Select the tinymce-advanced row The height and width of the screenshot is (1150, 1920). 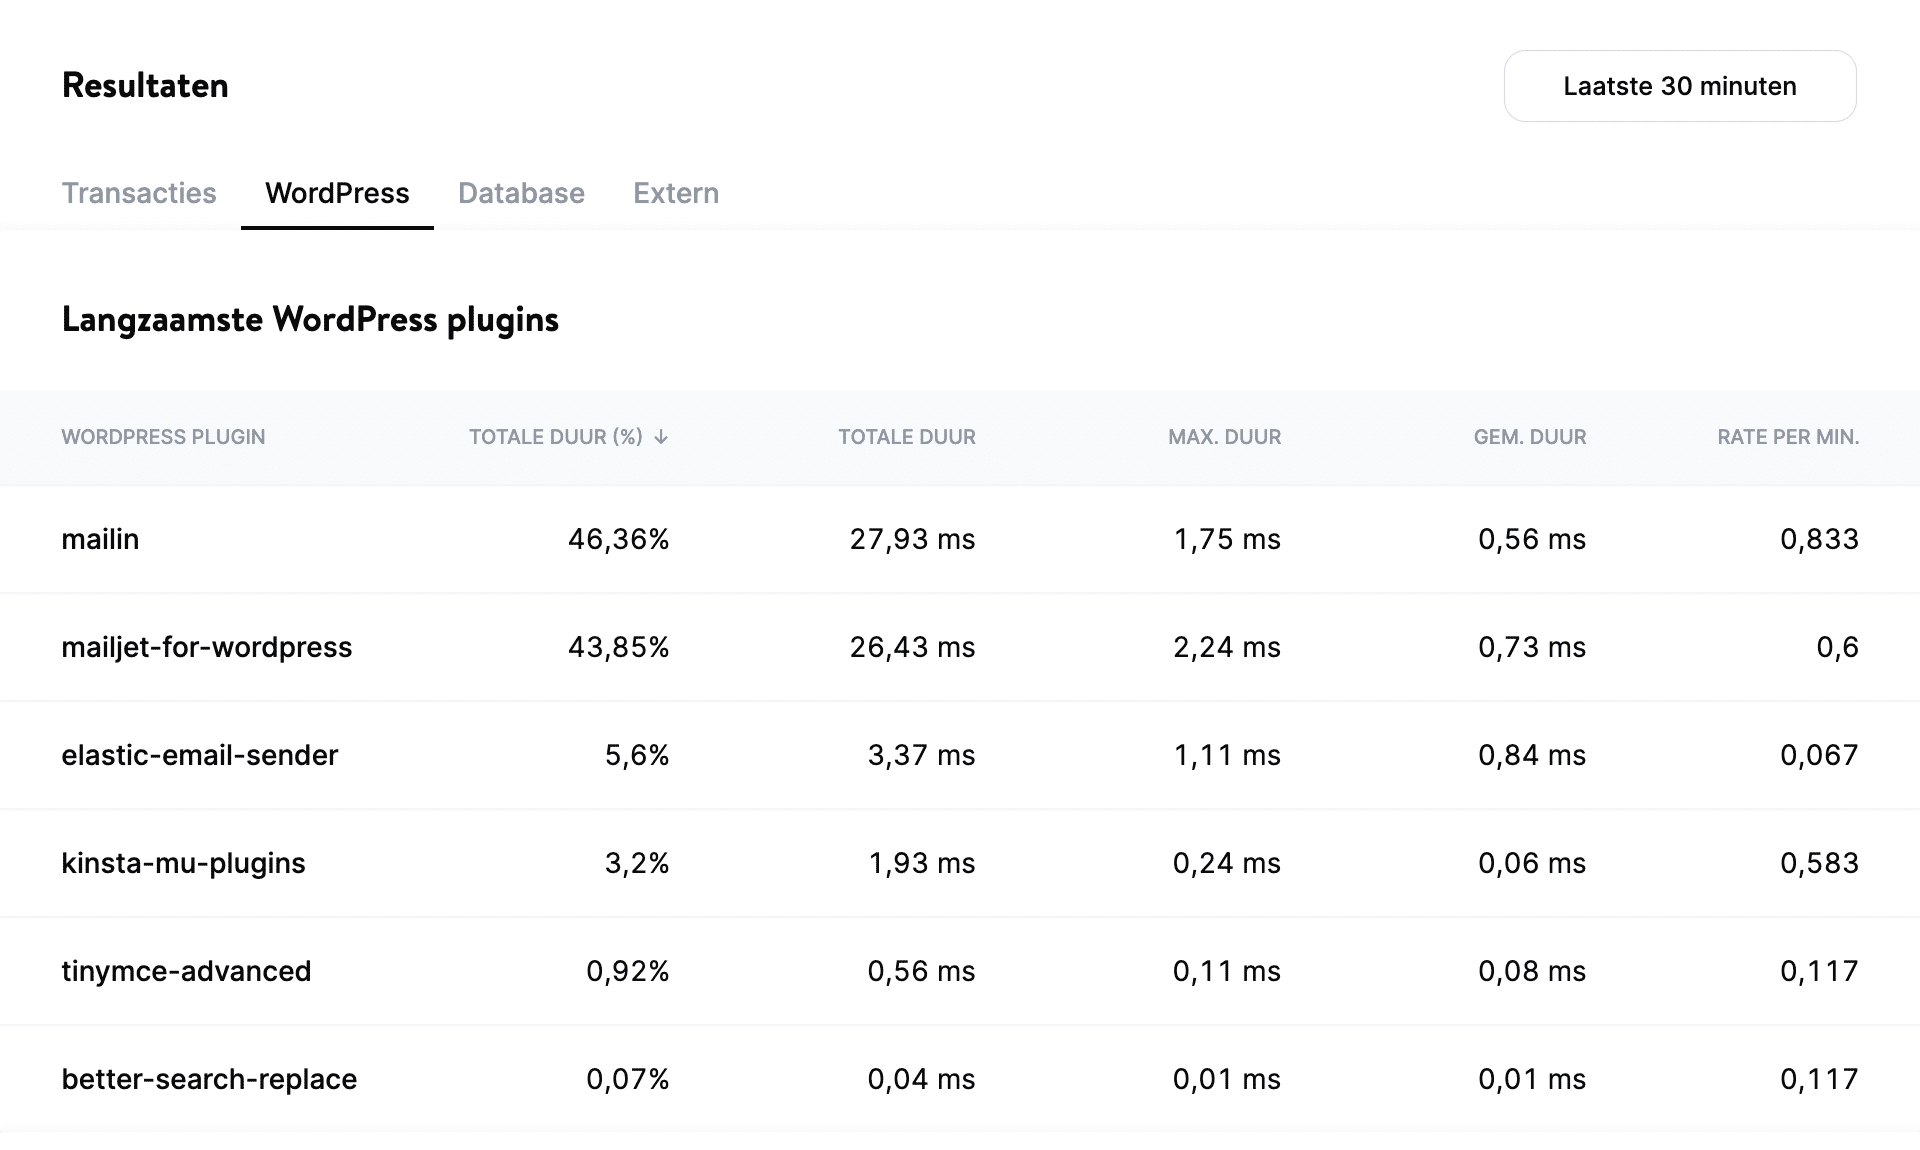click(x=186, y=970)
